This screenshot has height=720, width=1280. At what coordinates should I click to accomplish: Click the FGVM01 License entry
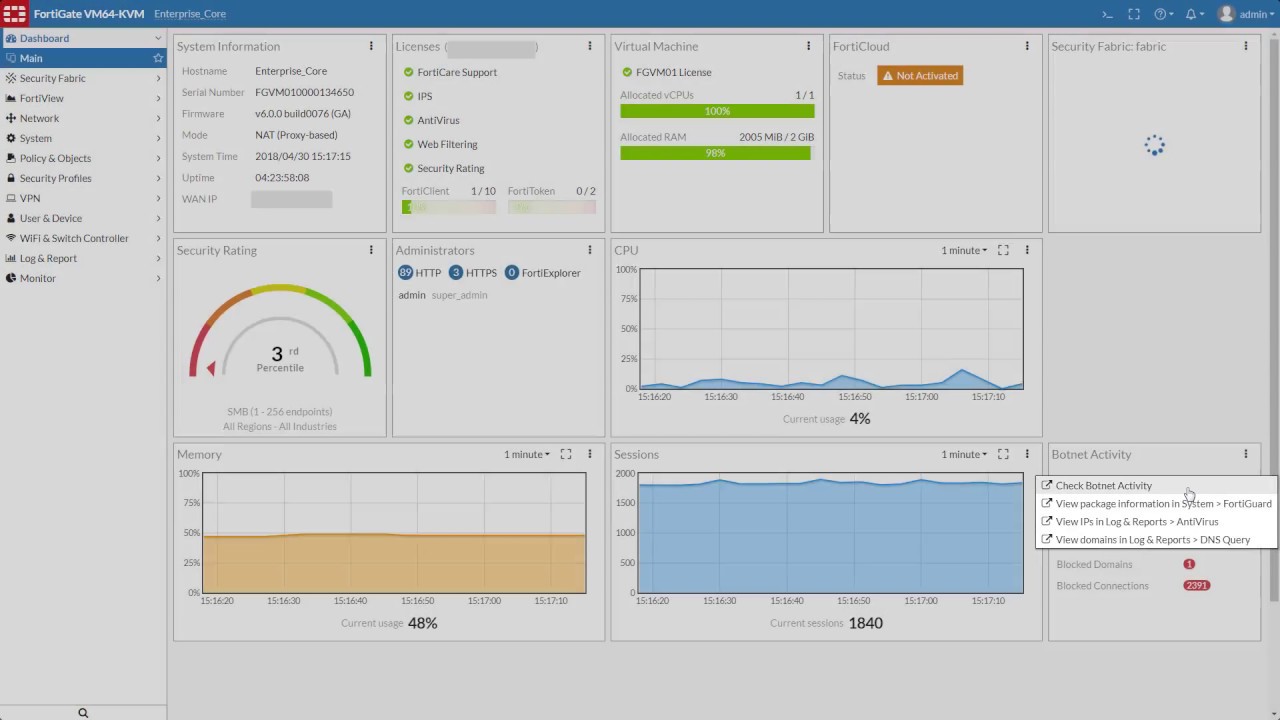666,72
